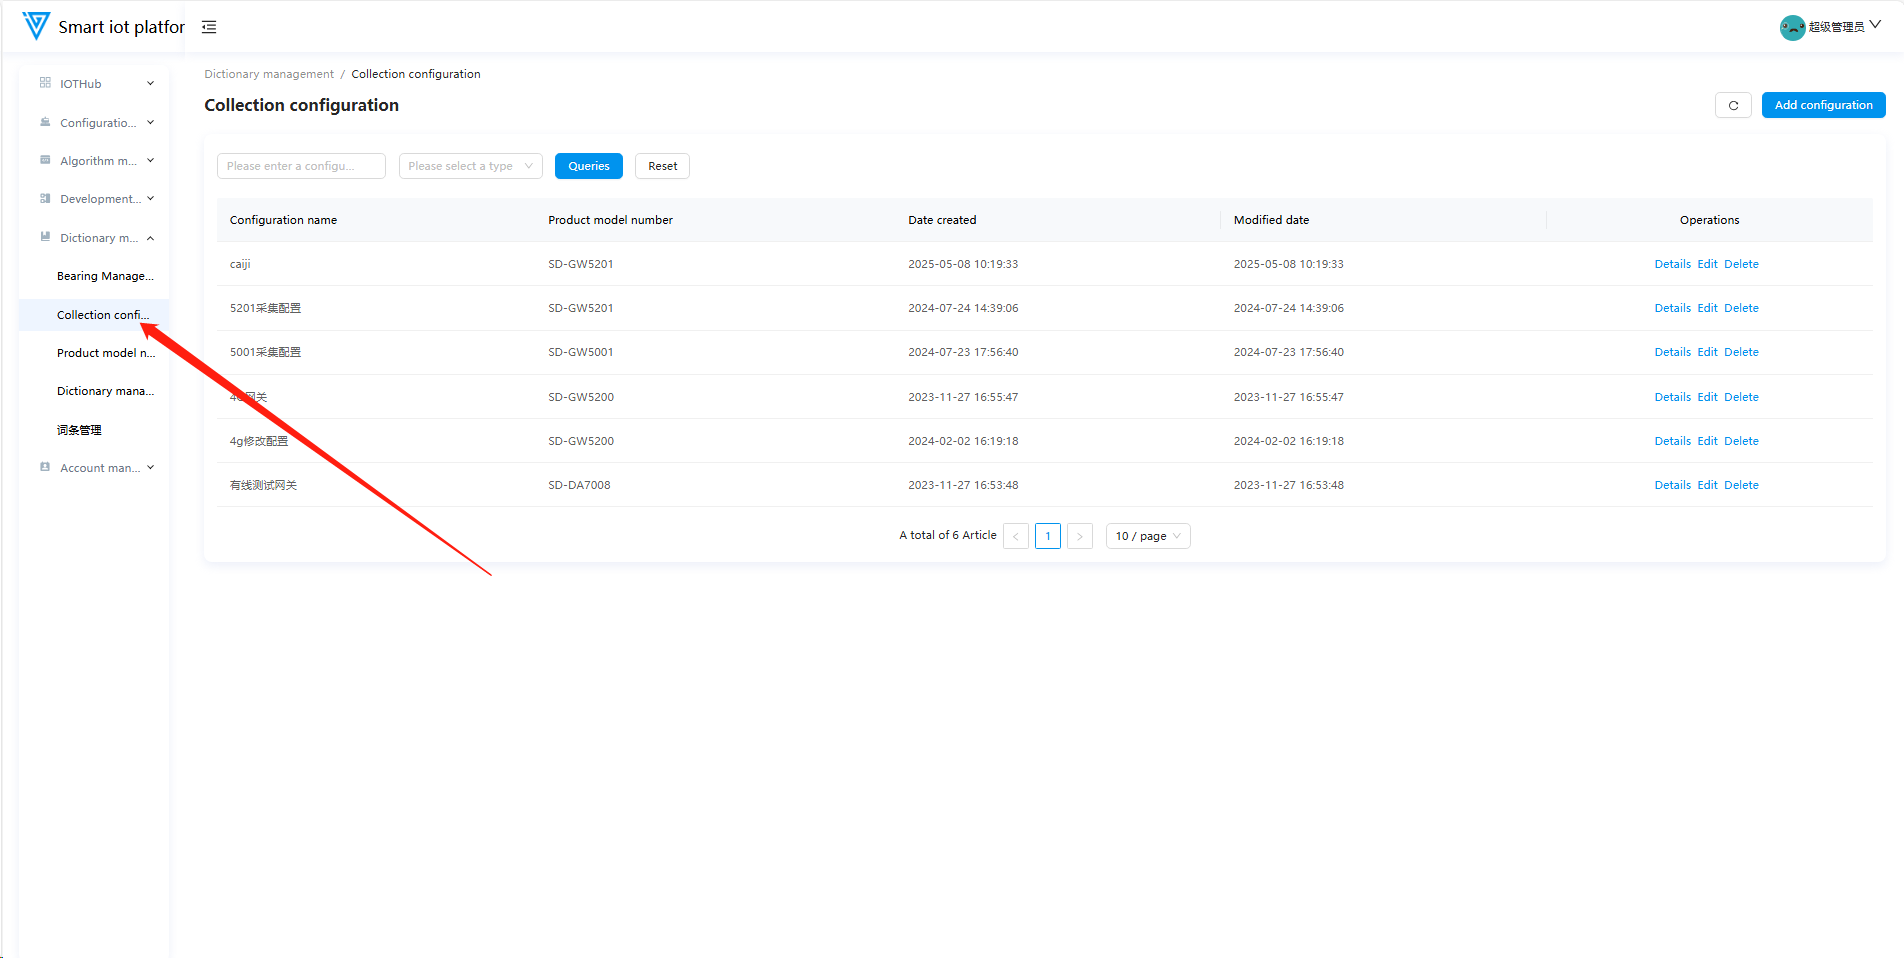The height and width of the screenshot is (958, 1904).
Task: Expand the Configuration menu chevron
Action: [150, 122]
